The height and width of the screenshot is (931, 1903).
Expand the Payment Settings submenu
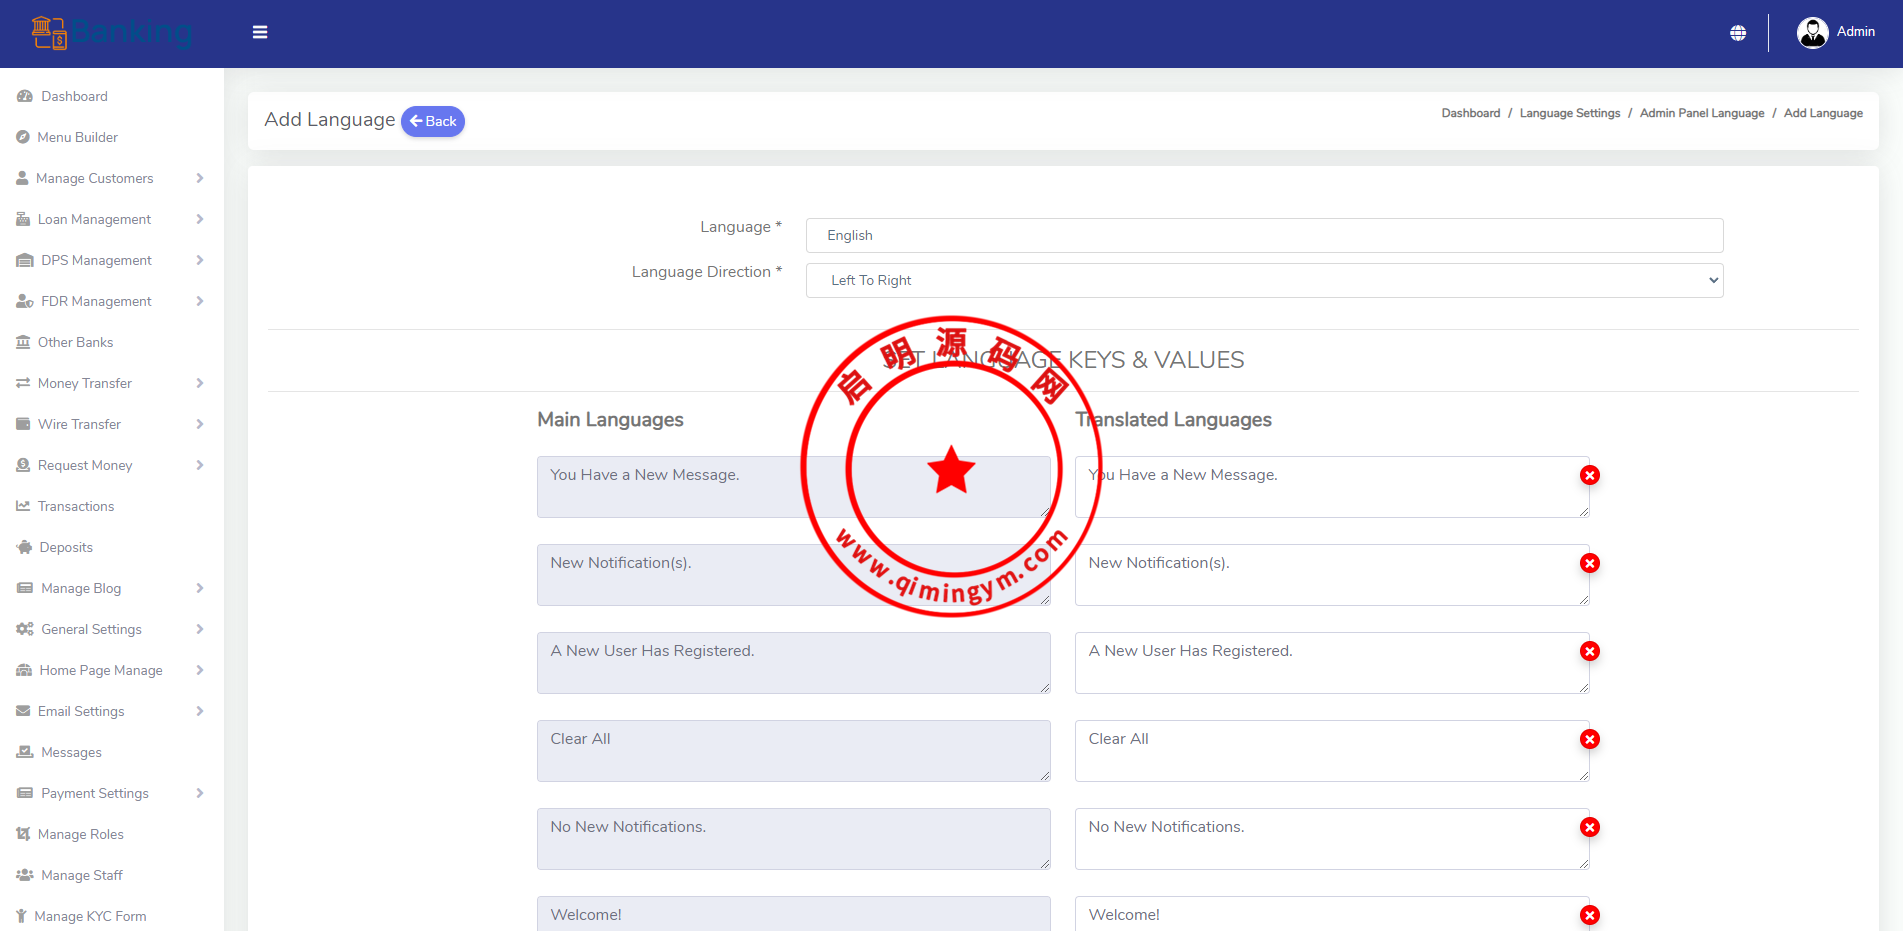point(110,793)
